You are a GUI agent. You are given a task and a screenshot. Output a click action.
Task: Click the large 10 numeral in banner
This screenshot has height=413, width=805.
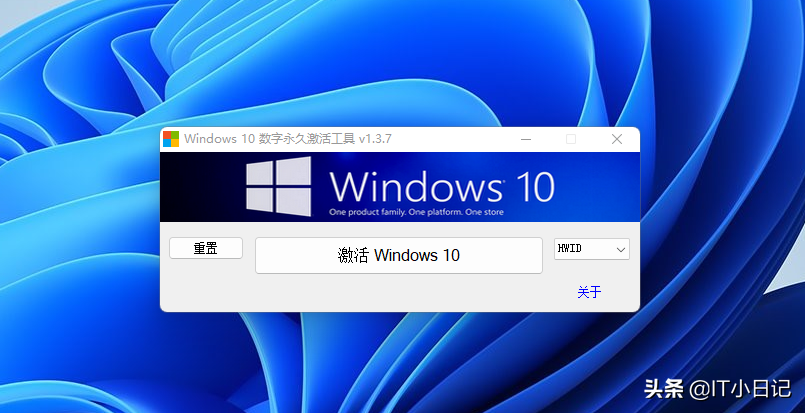click(535, 186)
